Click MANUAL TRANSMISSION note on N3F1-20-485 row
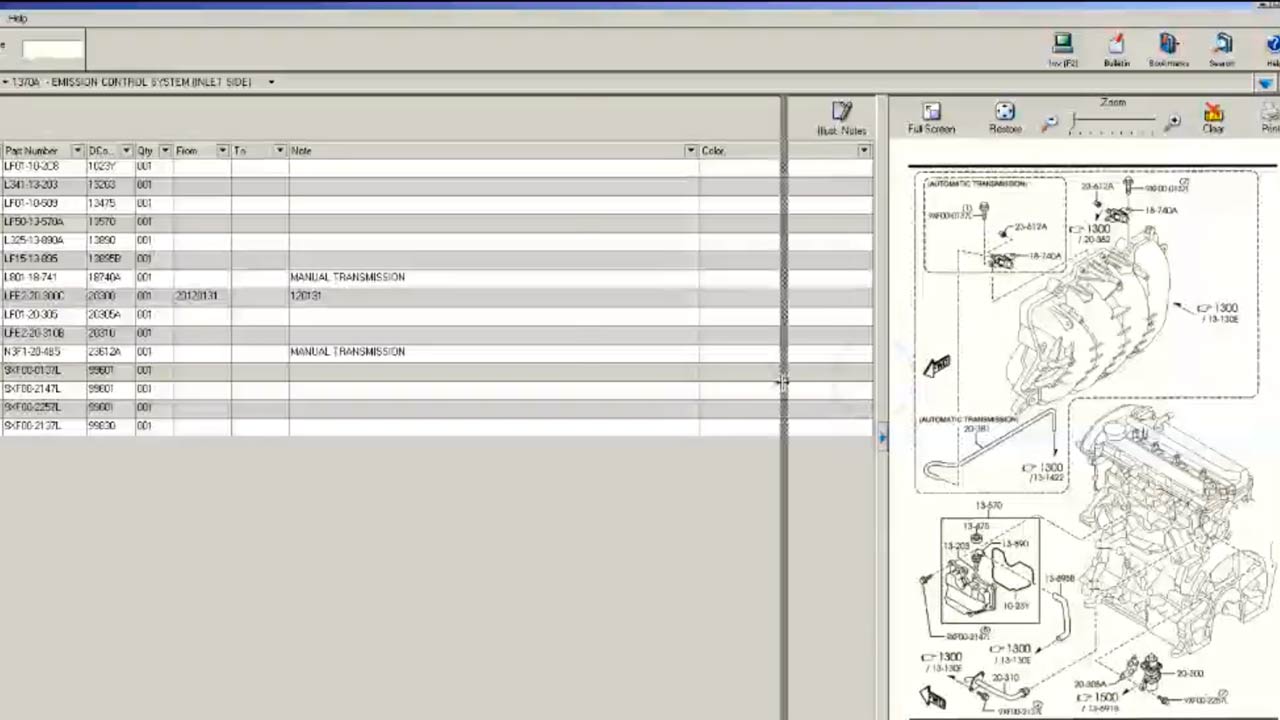This screenshot has height=720, width=1280. coord(347,351)
